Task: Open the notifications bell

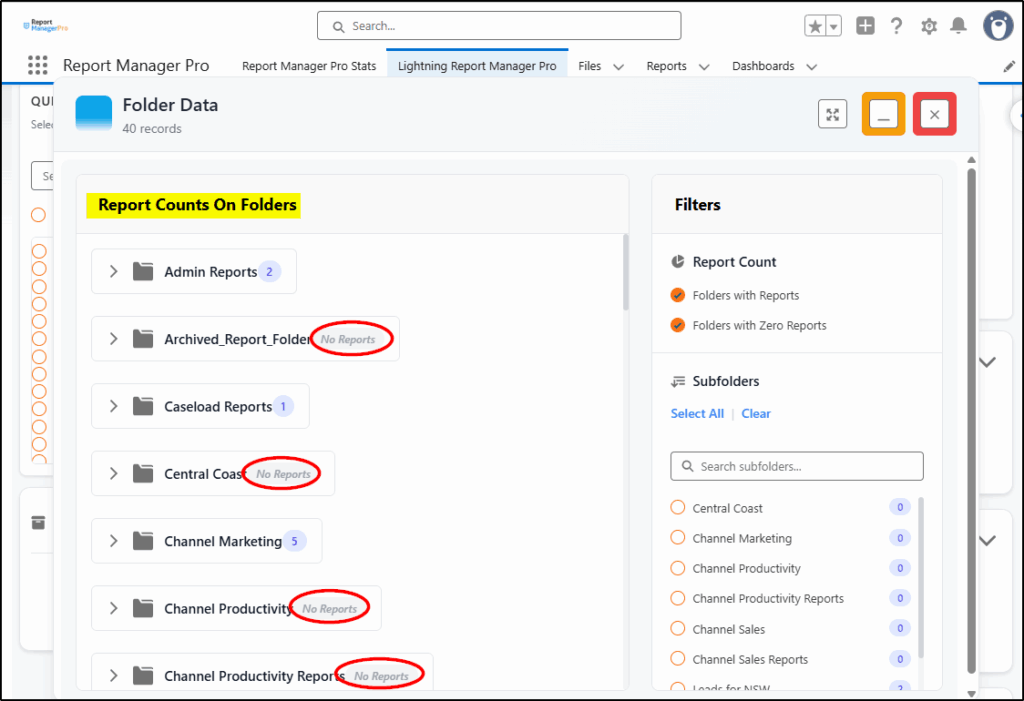Action: tap(958, 27)
